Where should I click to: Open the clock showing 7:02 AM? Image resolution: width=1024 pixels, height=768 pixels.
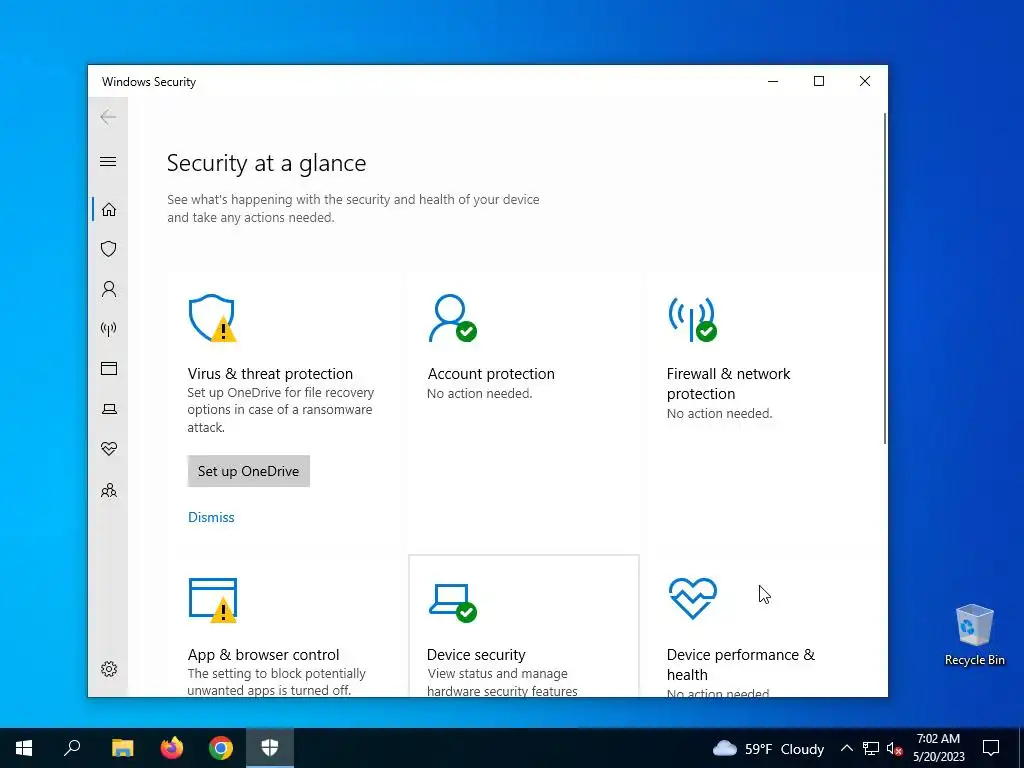pos(938,748)
